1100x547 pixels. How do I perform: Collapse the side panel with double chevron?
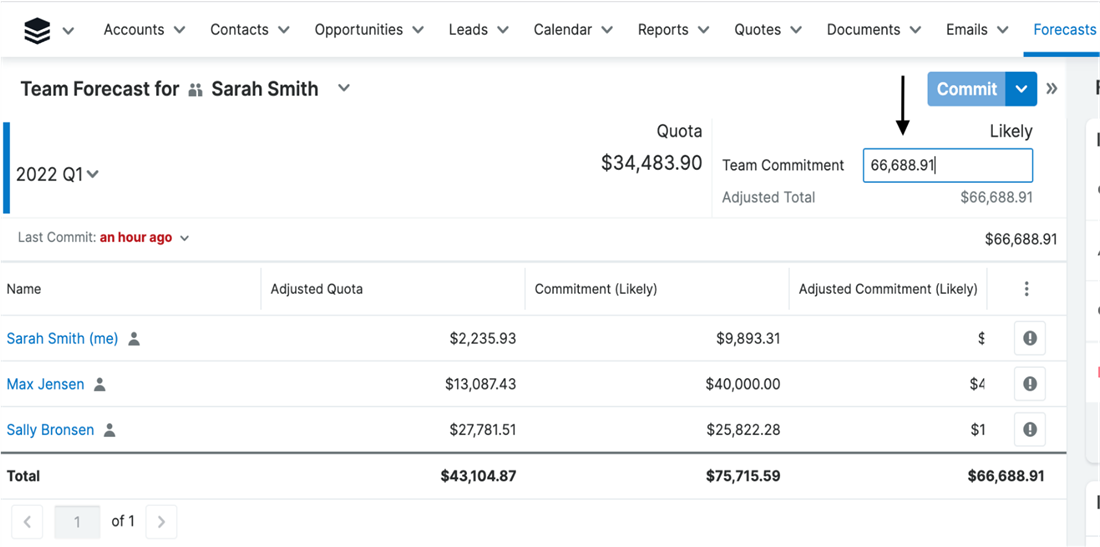(x=1052, y=89)
